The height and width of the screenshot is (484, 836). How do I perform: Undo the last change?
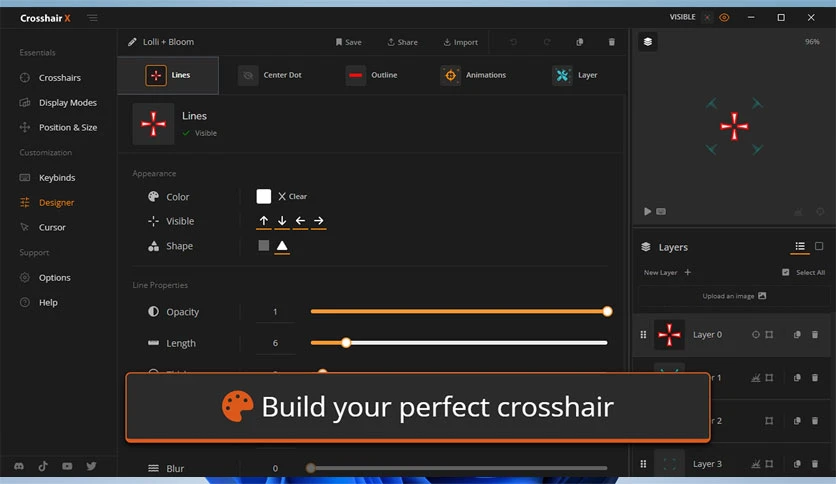coord(513,42)
